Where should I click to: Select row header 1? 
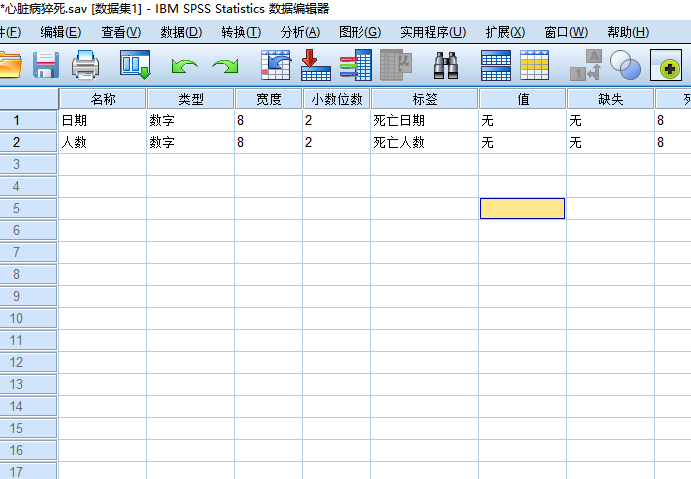(x=28, y=120)
